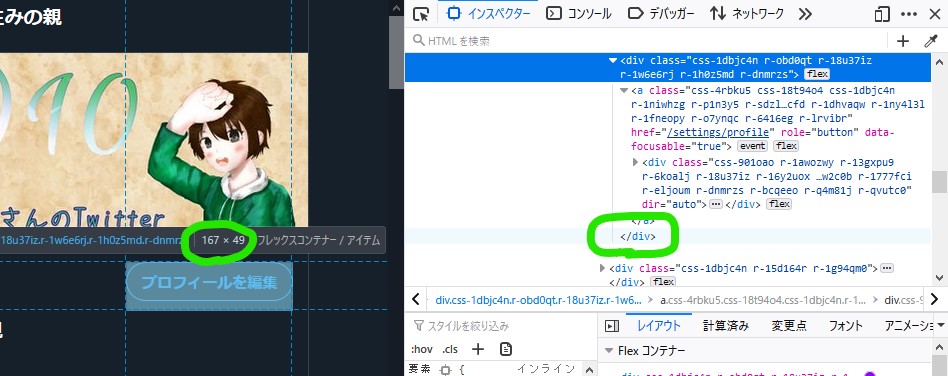The image size is (948, 376).
Task: Expand ellipsis of r-15d164r div
Action: pos(887,268)
